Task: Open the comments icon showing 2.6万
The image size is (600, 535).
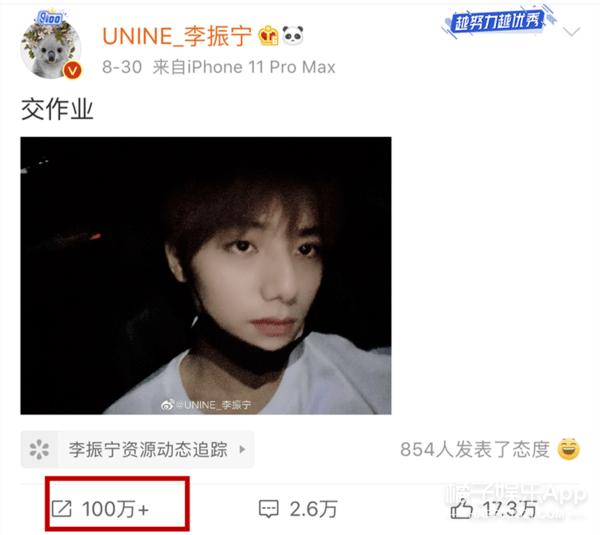Action: click(269, 509)
